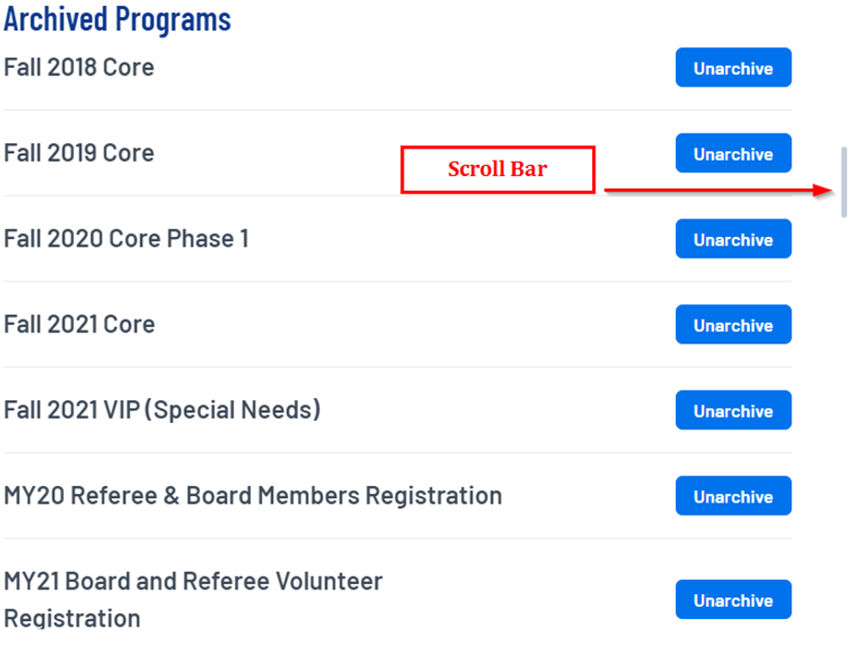Unarchive the Fall 2021 Core program

733,325
